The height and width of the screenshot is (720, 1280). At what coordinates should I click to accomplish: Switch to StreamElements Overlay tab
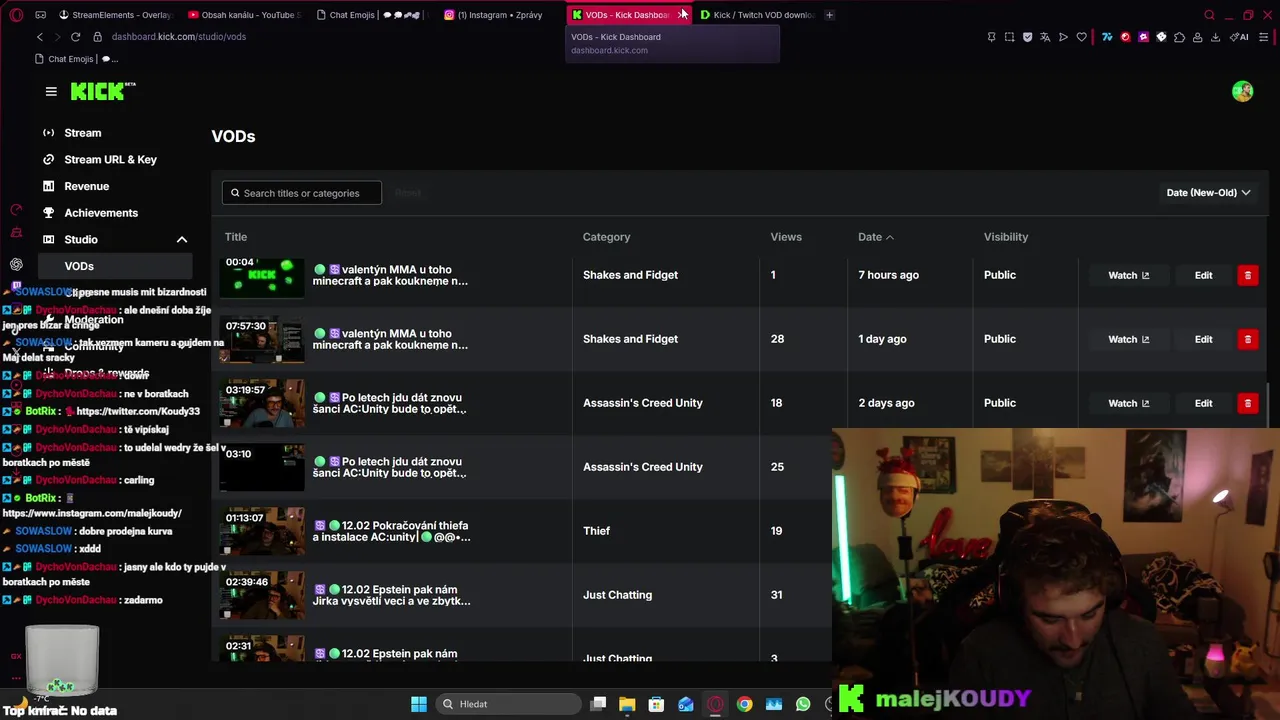[x=115, y=15]
